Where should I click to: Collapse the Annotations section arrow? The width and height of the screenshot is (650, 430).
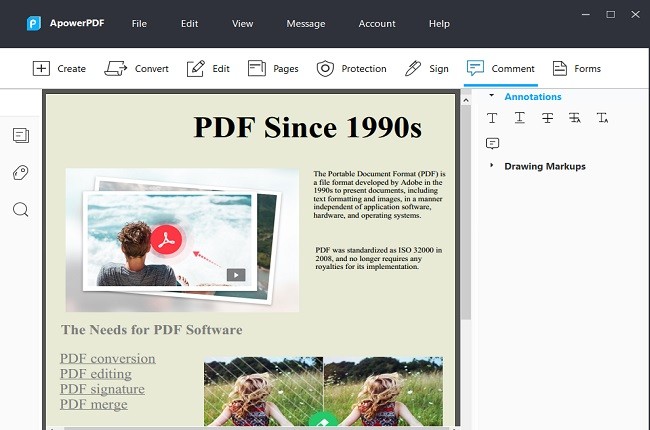[x=492, y=95]
